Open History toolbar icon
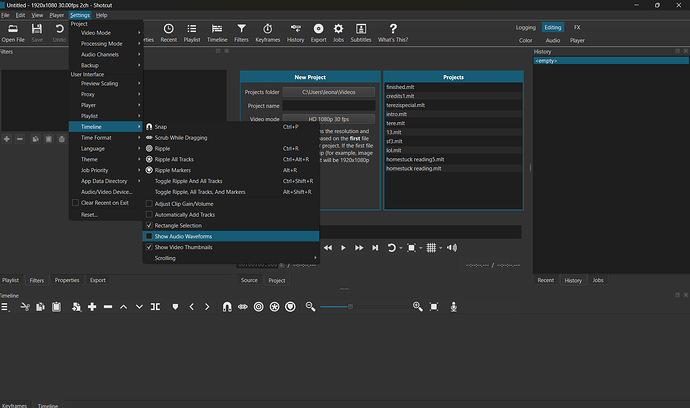 [295, 33]
